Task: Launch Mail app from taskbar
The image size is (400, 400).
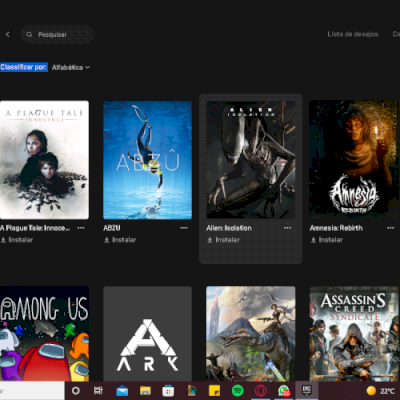Action: tap(122, 391)
